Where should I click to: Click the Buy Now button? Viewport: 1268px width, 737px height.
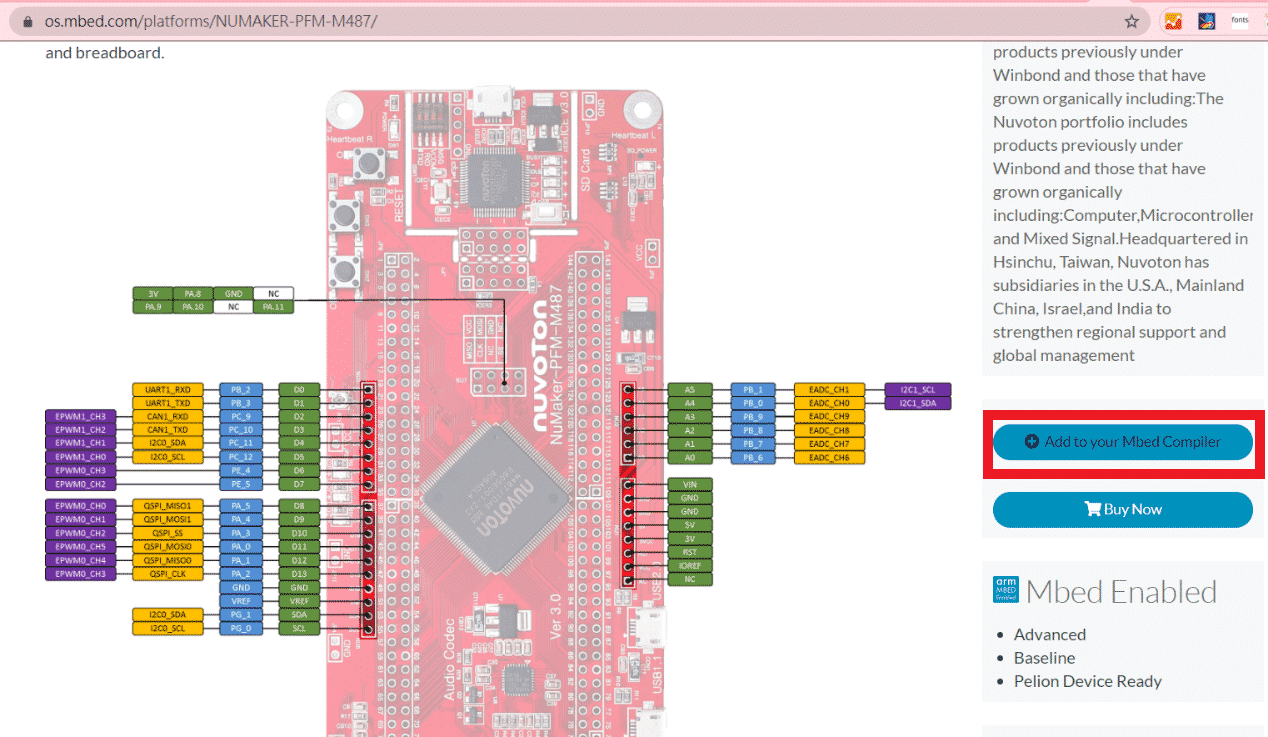pos(1122,509)
